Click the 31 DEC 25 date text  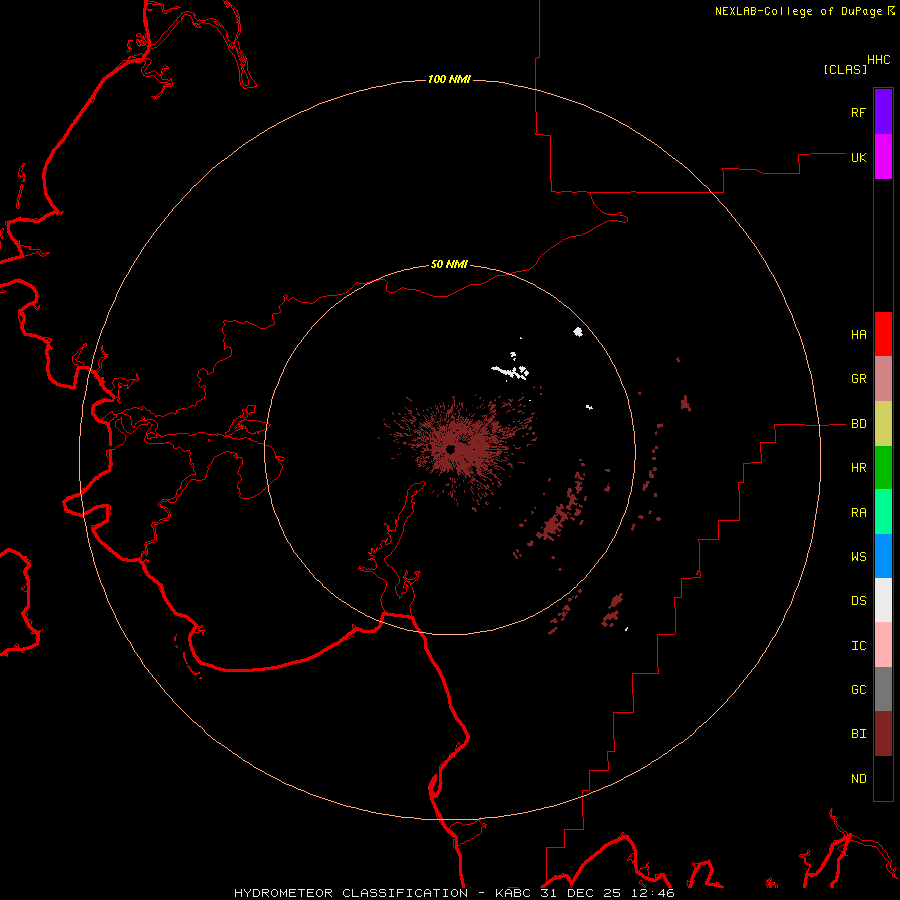pyautogui.click(x=581, y=893)
